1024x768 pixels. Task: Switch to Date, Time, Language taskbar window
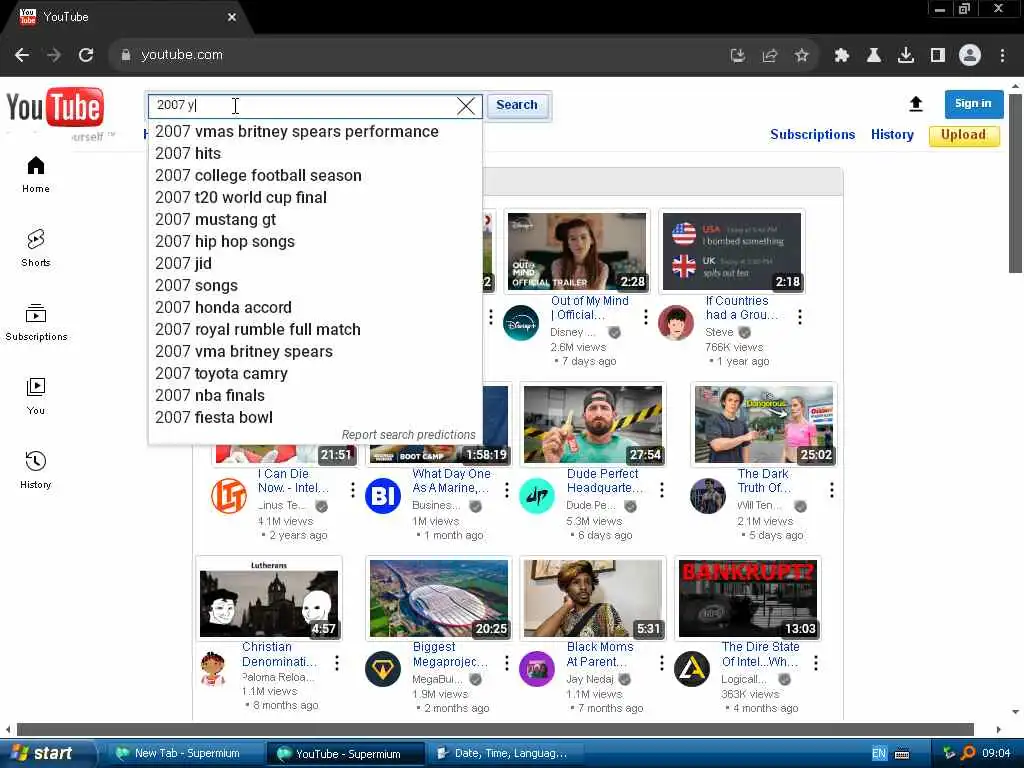pos(504,753)
